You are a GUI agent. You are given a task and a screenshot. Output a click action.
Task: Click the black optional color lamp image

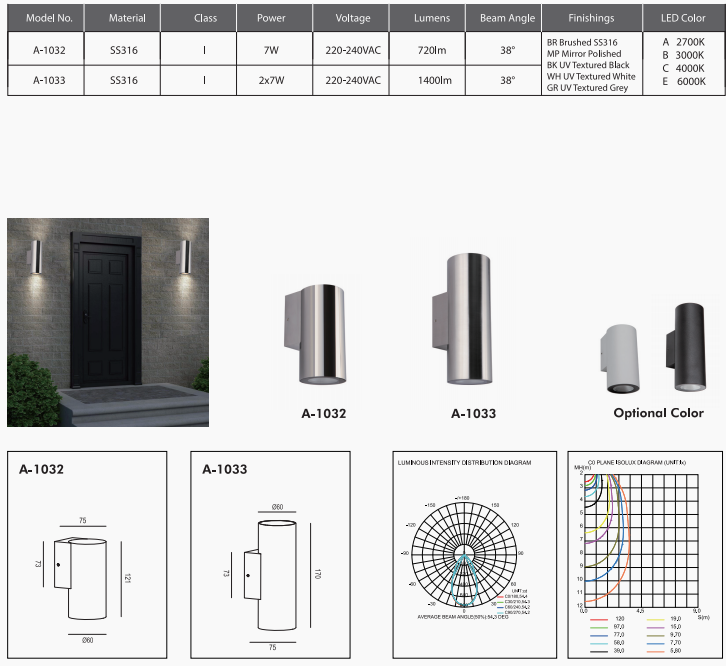[687, 347]
